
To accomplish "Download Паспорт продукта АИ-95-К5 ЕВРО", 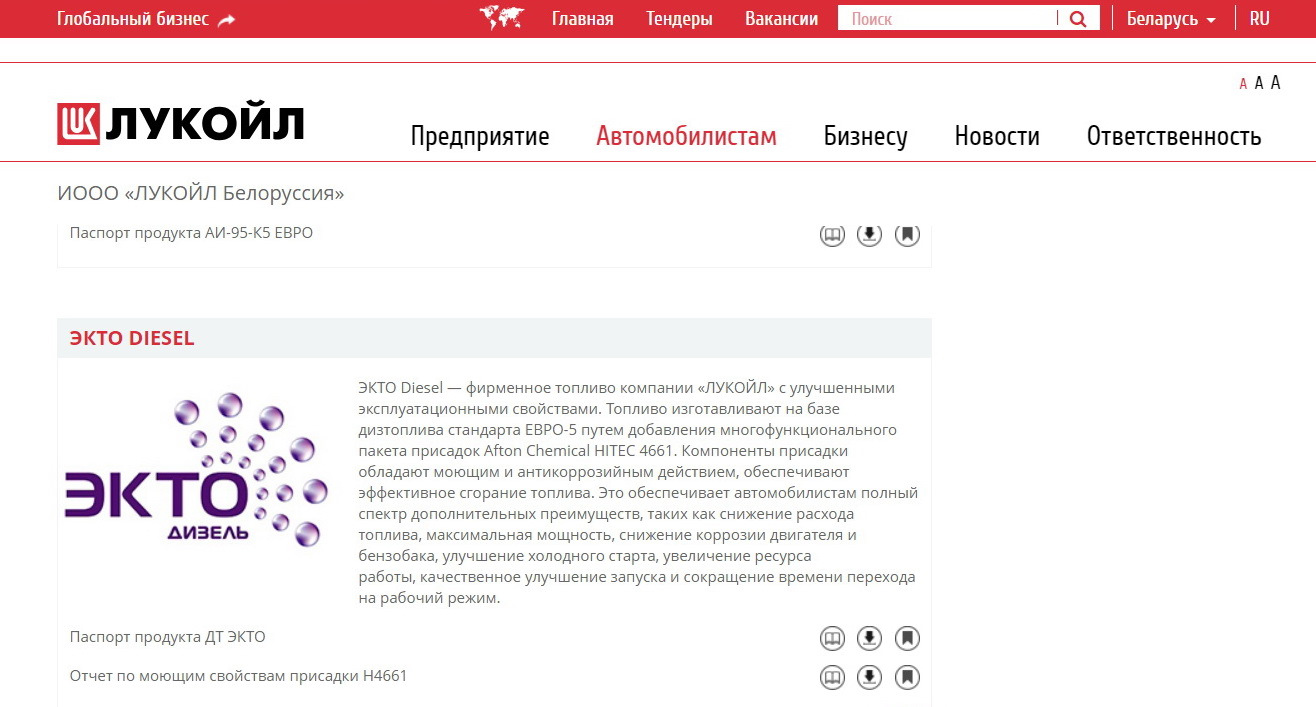I will point(870,235).
